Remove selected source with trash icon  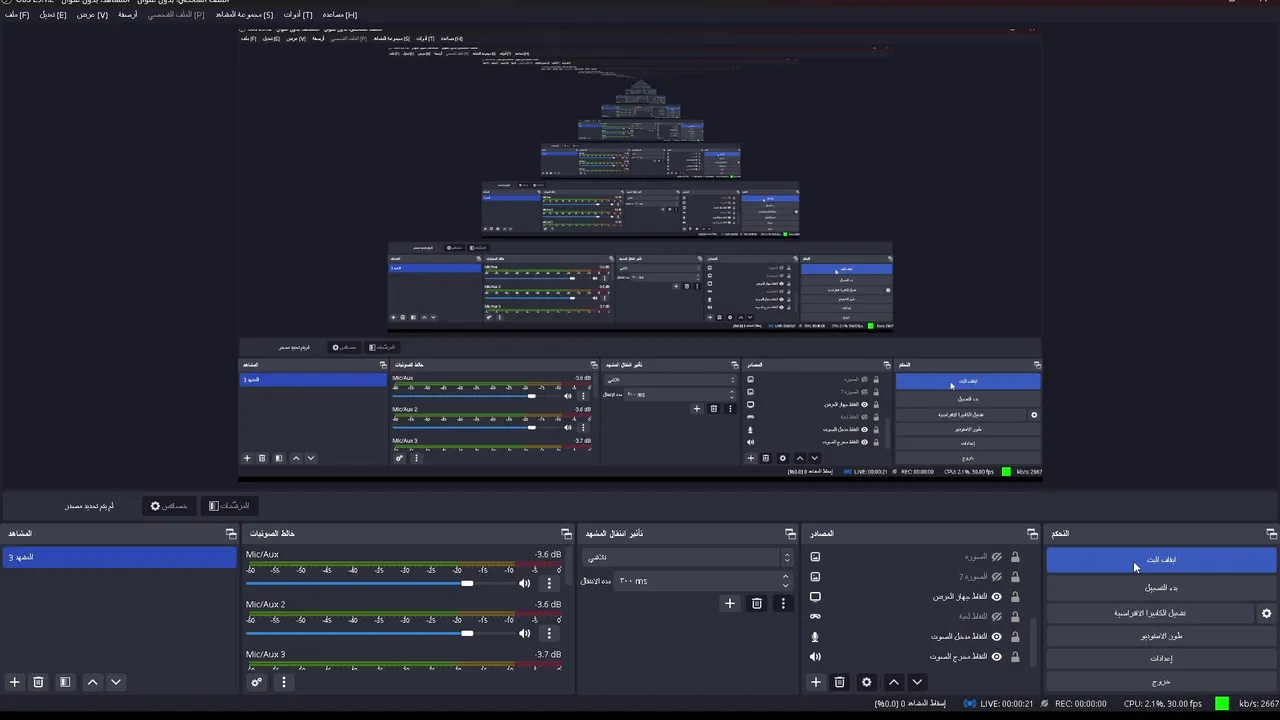point(840,682)
